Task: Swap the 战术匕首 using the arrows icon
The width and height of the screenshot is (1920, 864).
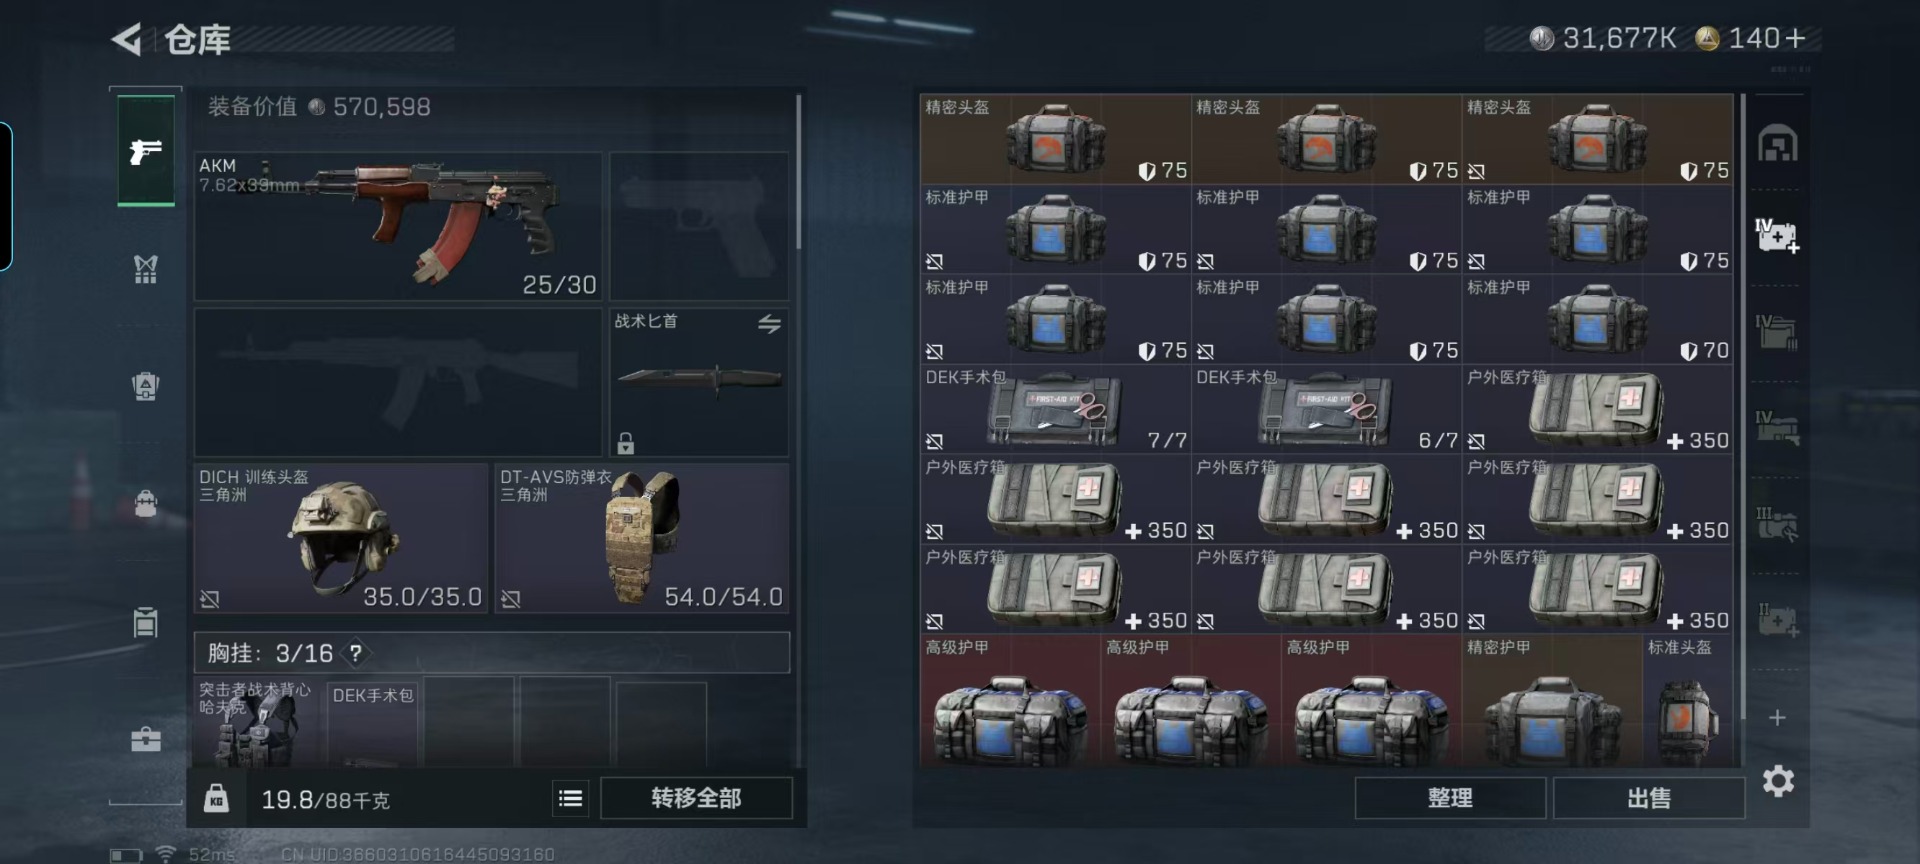Action: coord(769,324)
